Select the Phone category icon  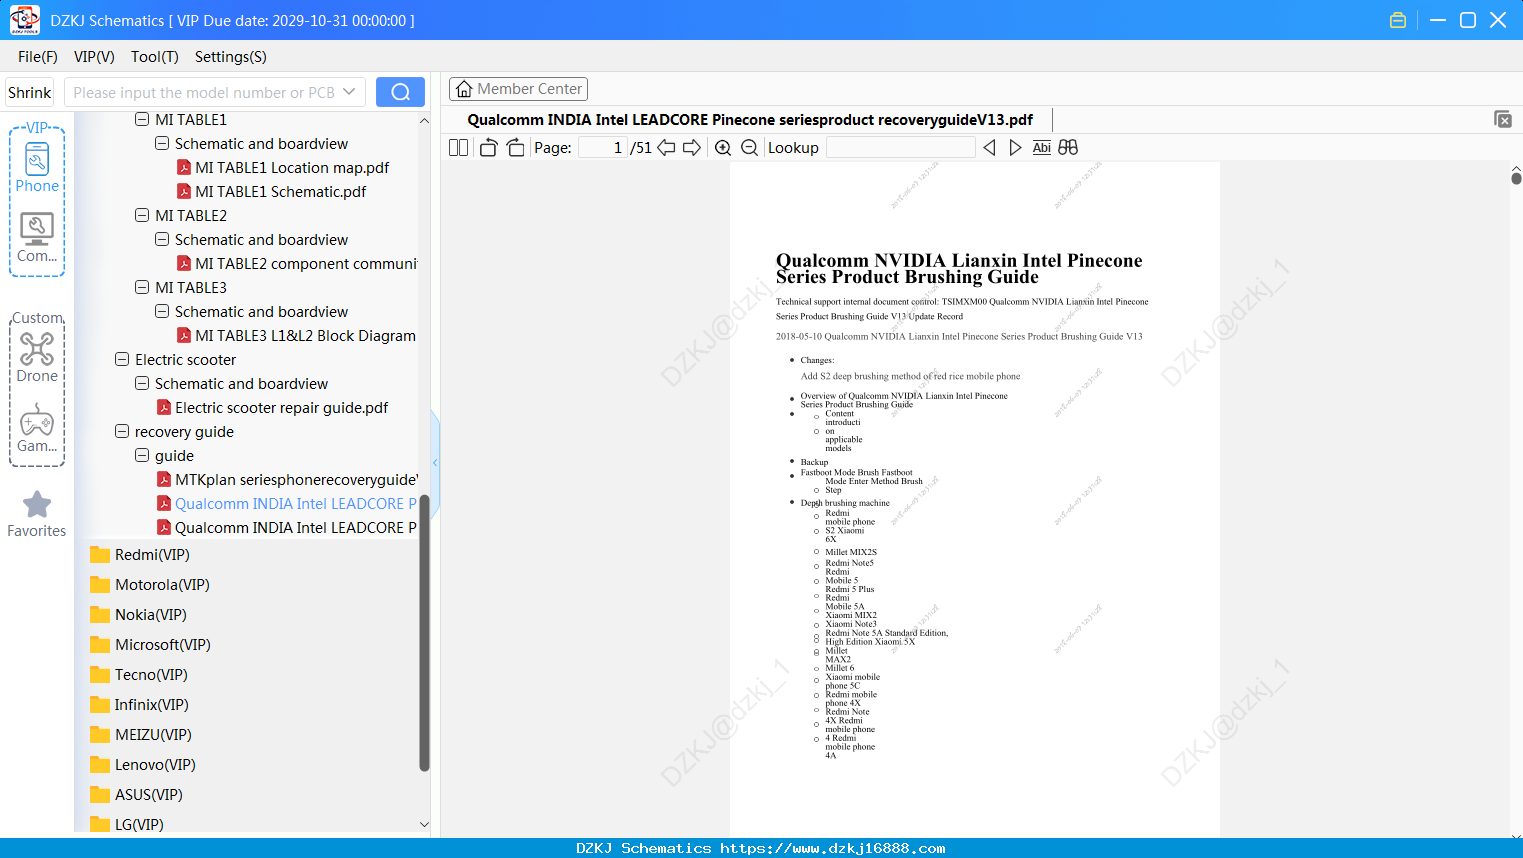pyautogui.click(x=37, y=167)
